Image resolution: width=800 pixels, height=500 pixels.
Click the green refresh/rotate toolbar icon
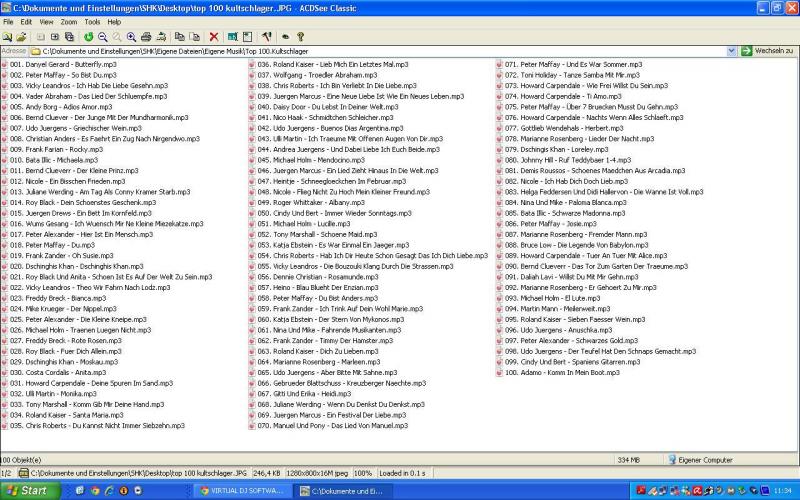88,37
